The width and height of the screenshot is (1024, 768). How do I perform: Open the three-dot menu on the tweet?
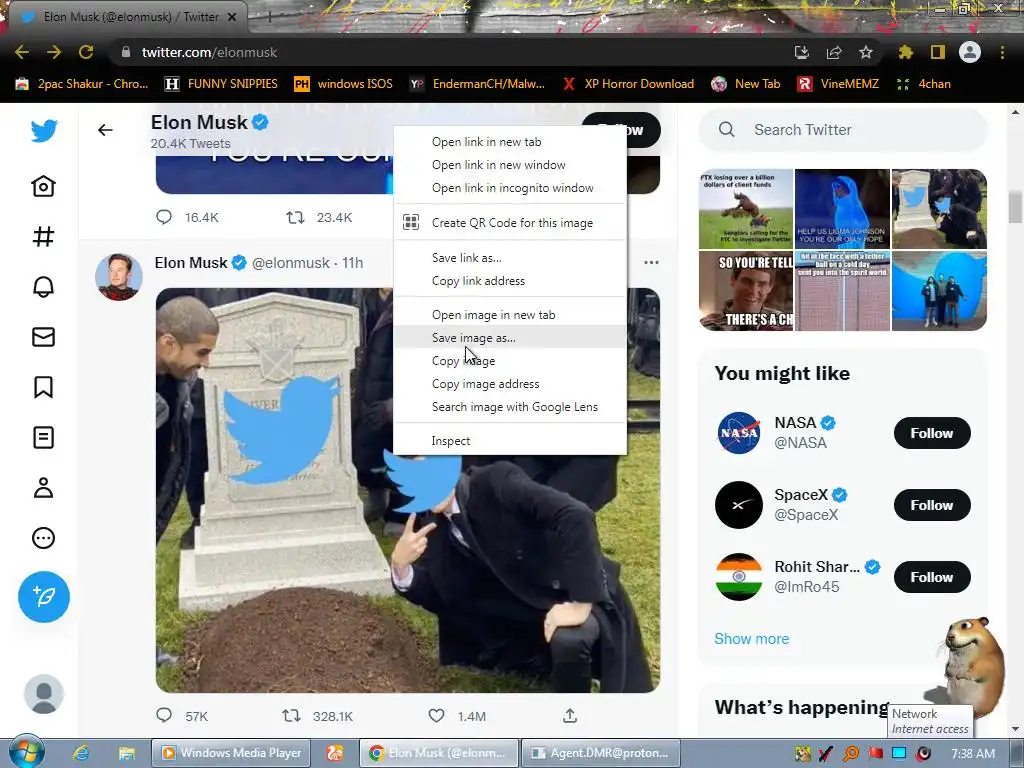tap(651, 263)
